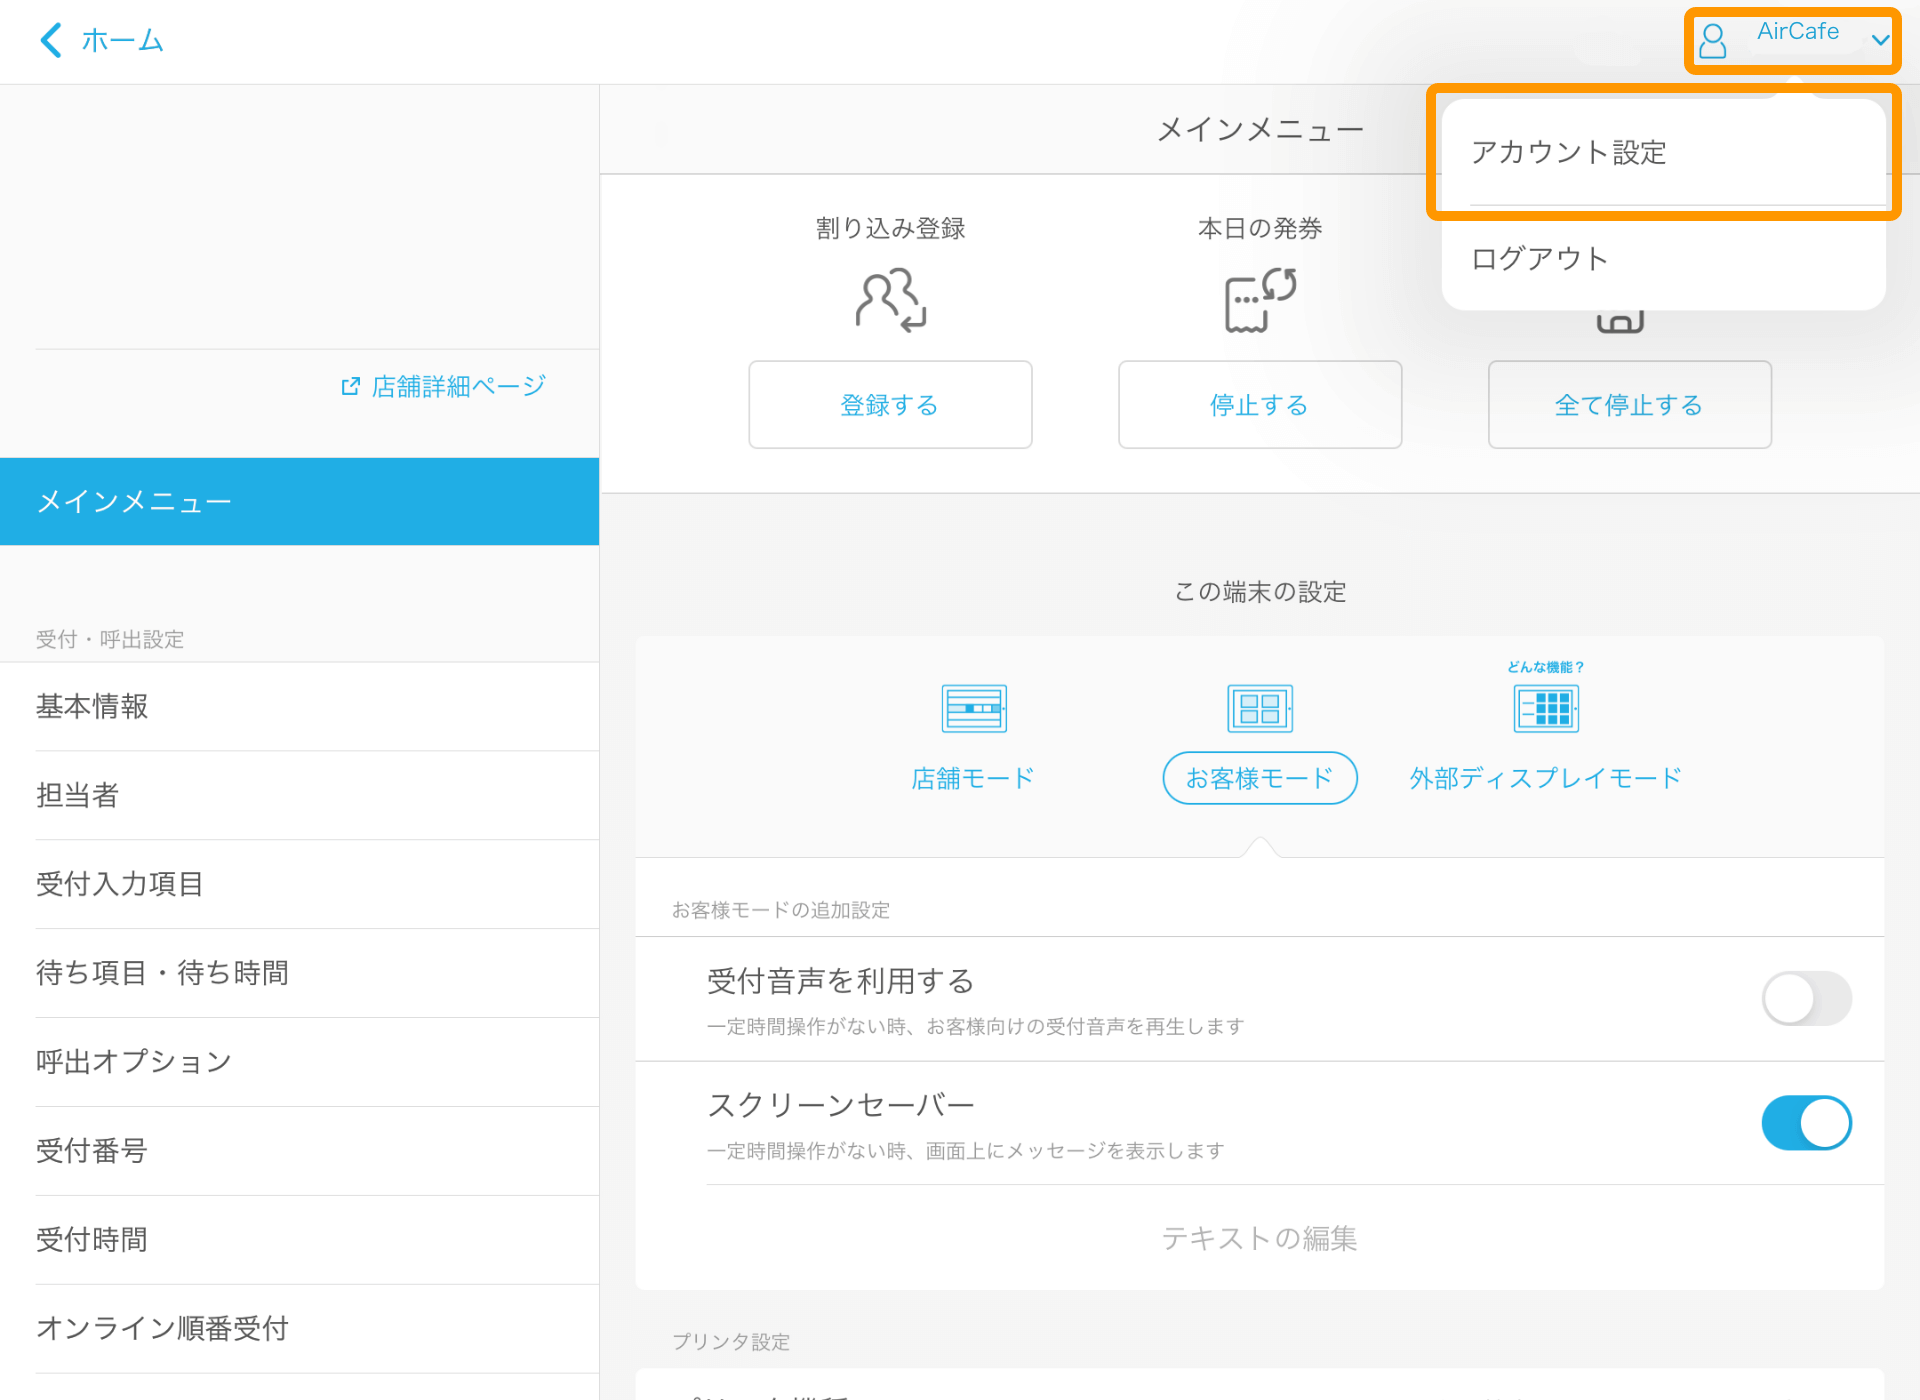Click the 割り込み登録 person icon

[x=888, y=297]
